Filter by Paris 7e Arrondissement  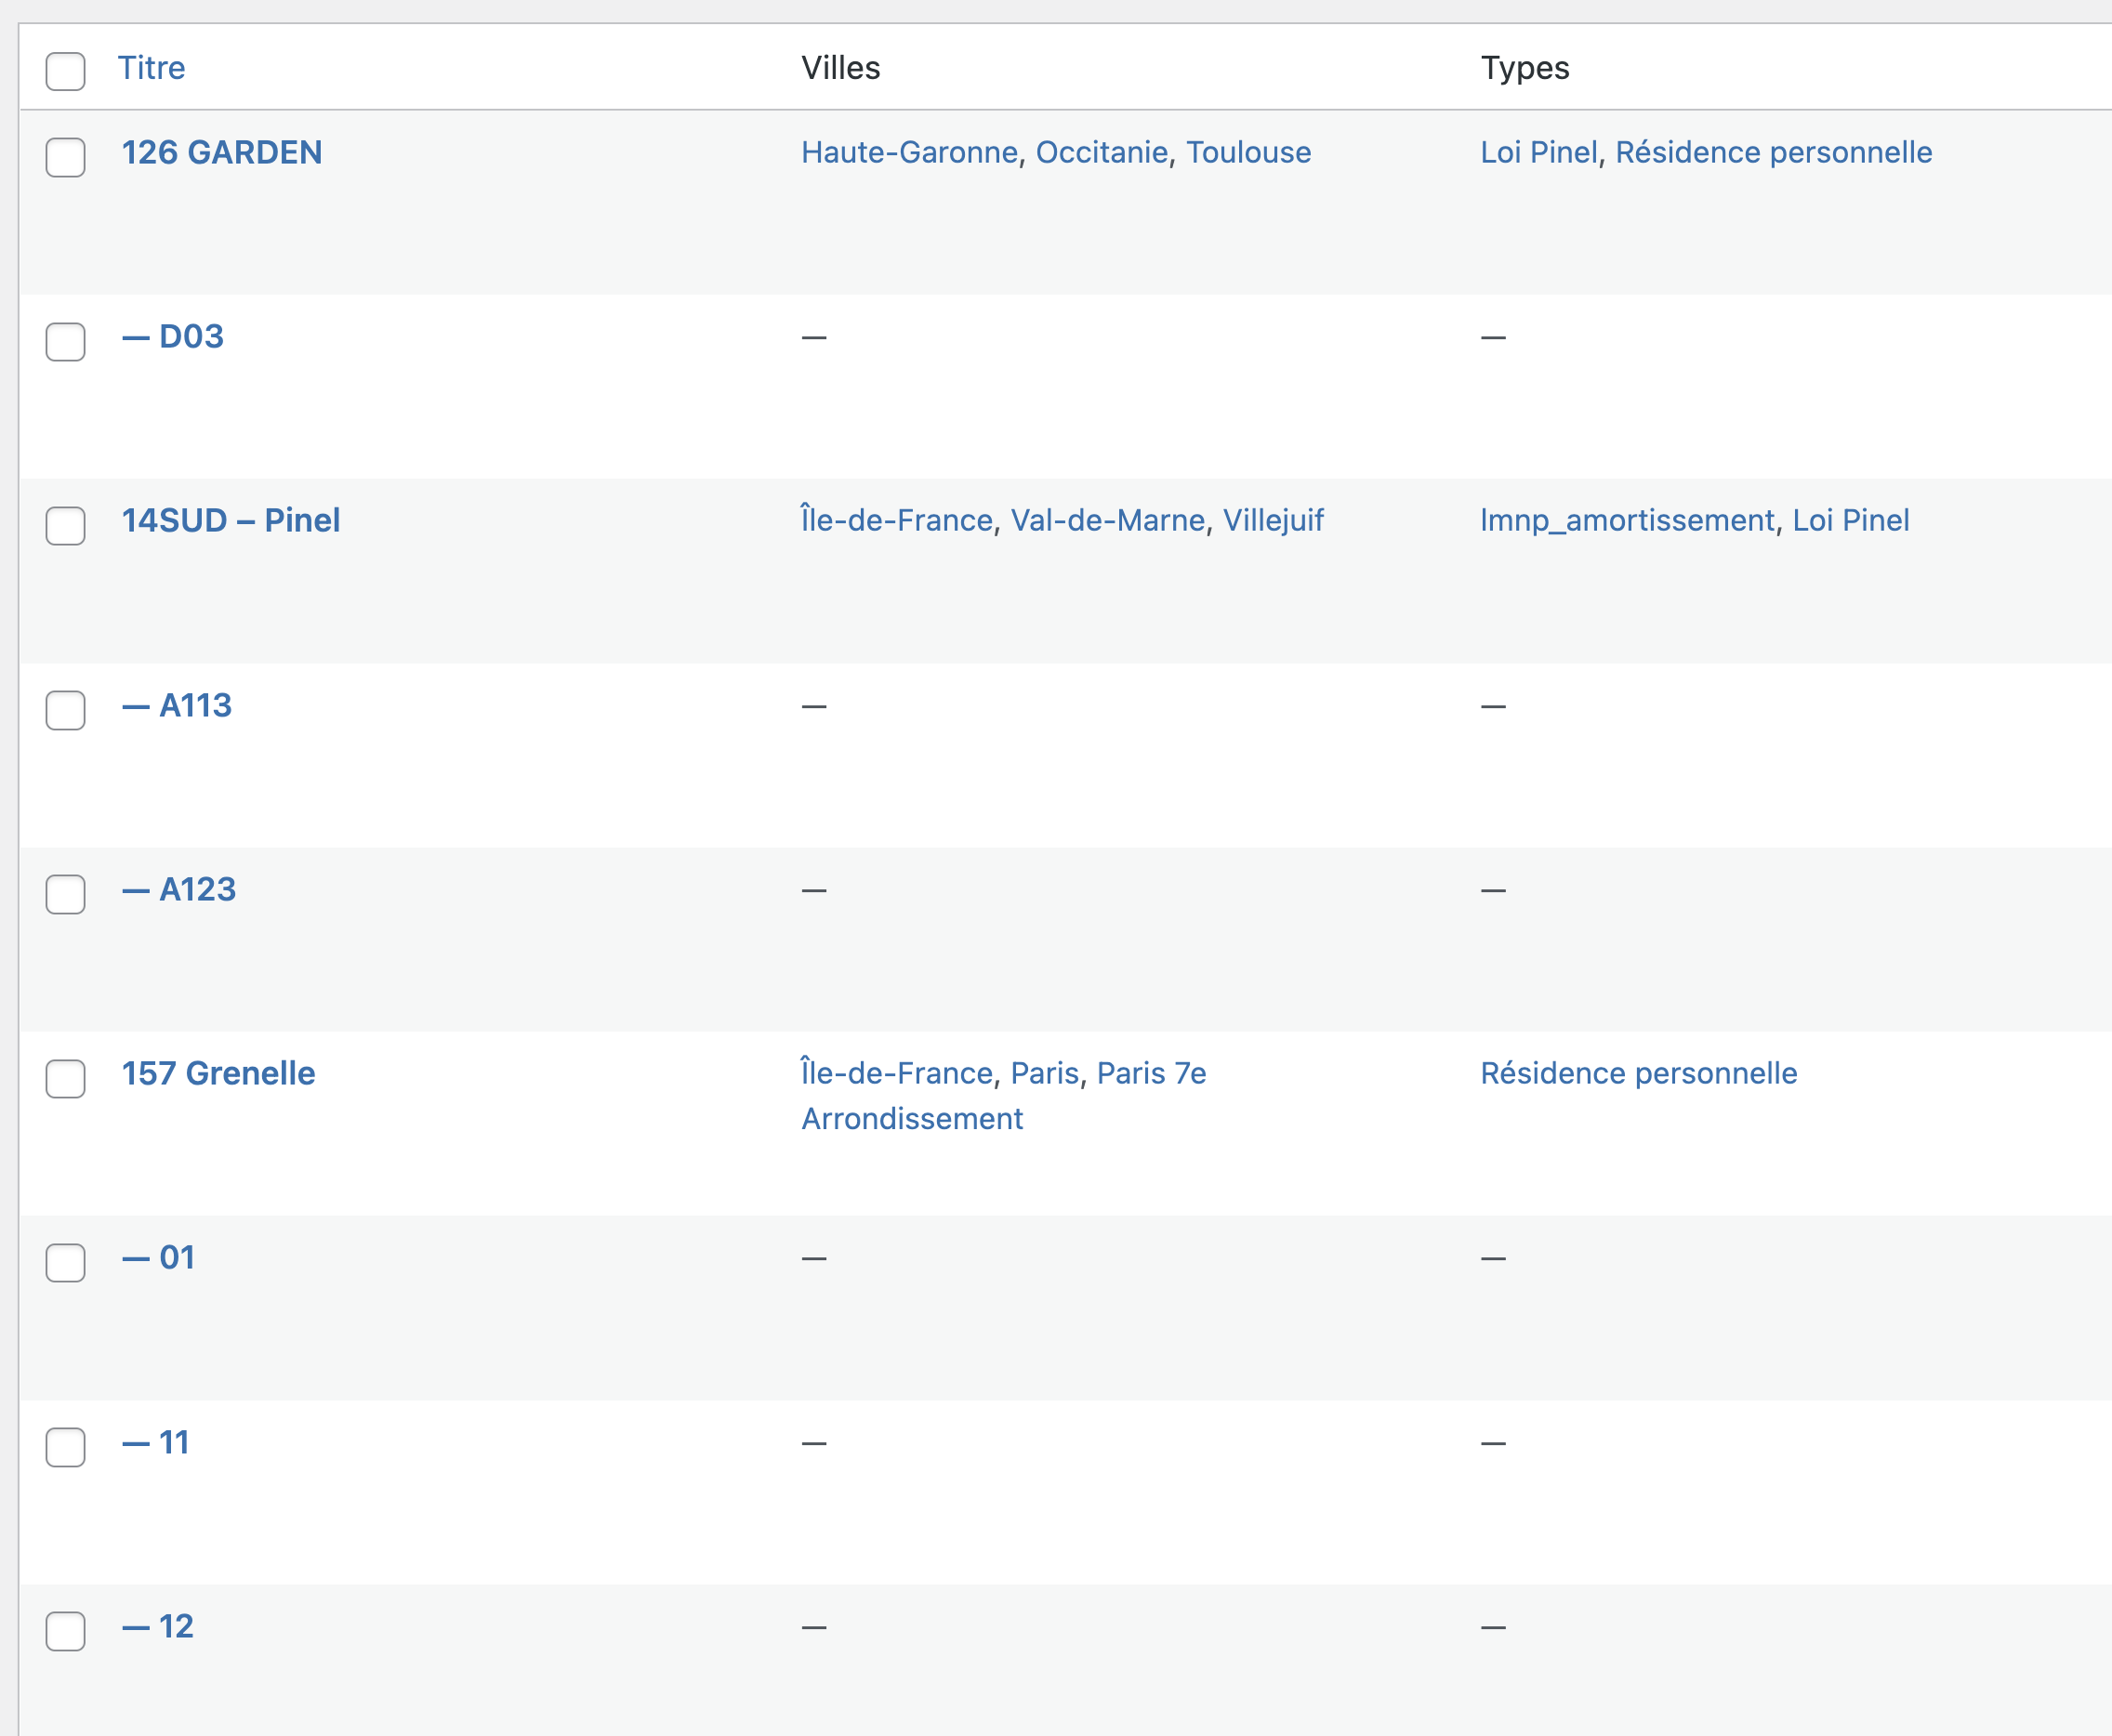coord(1003,1096)
